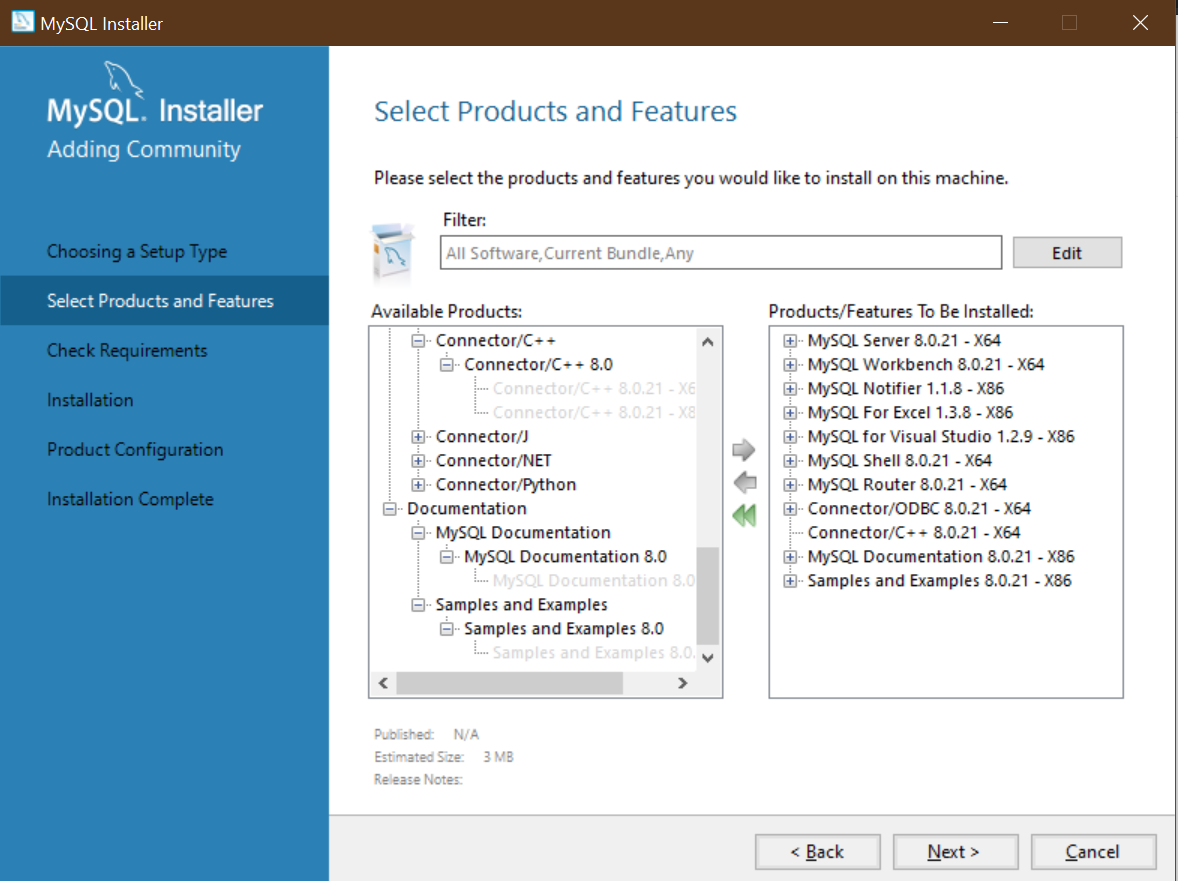
Task: Select Connector/C++ 8.0.21 - X64 in install list
Action: coord(914,533)
